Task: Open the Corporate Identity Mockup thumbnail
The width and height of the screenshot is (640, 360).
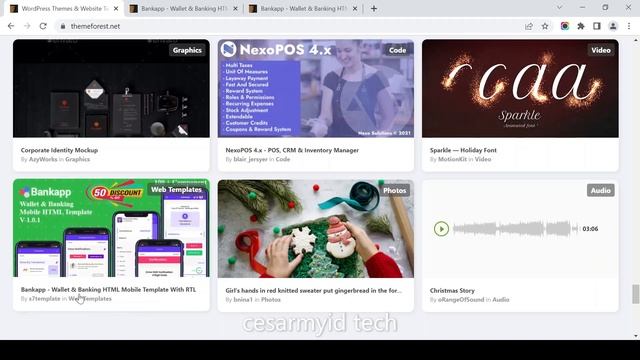Action: [x=111, y=88]
